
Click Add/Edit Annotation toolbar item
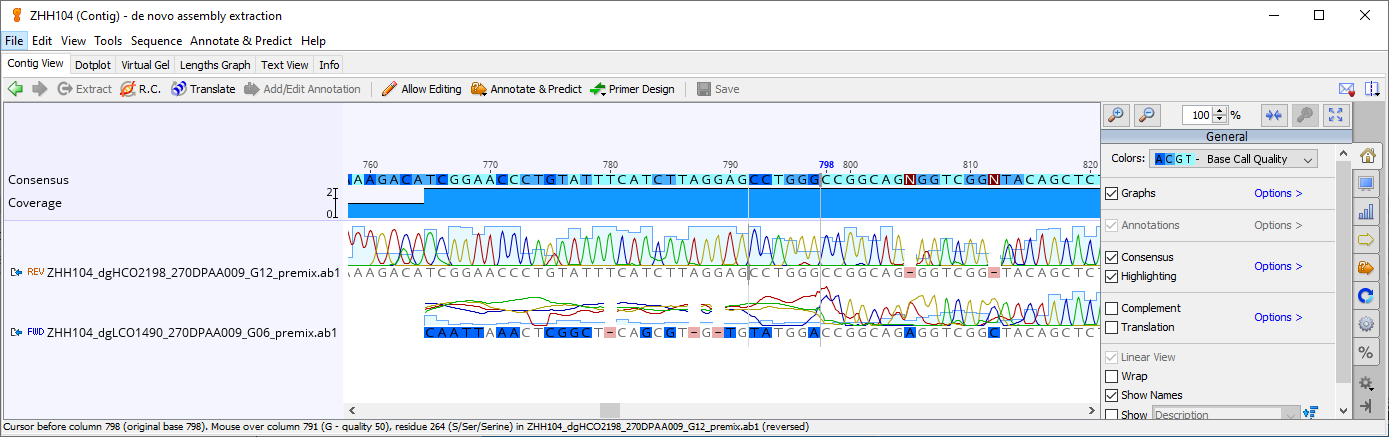pyautogui.click(x=302, y=89)
